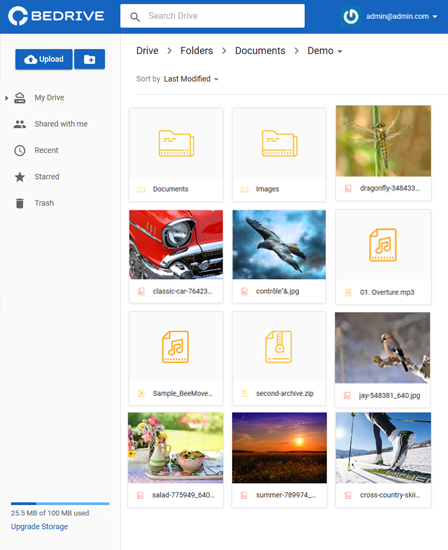The height and width of the screenshot is (550, 448).
Task: Select the summer-789974 sunset thumbnail
Action: [279, 448]
